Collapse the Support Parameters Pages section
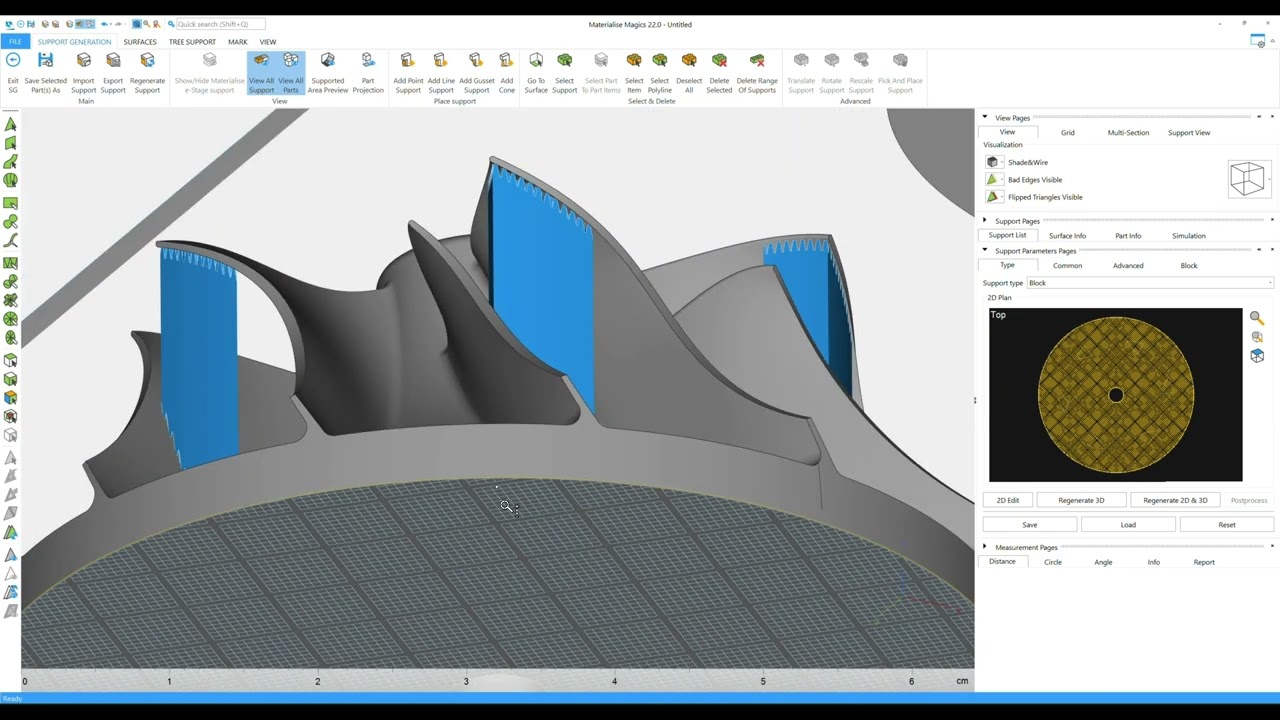 coord(985,251)
